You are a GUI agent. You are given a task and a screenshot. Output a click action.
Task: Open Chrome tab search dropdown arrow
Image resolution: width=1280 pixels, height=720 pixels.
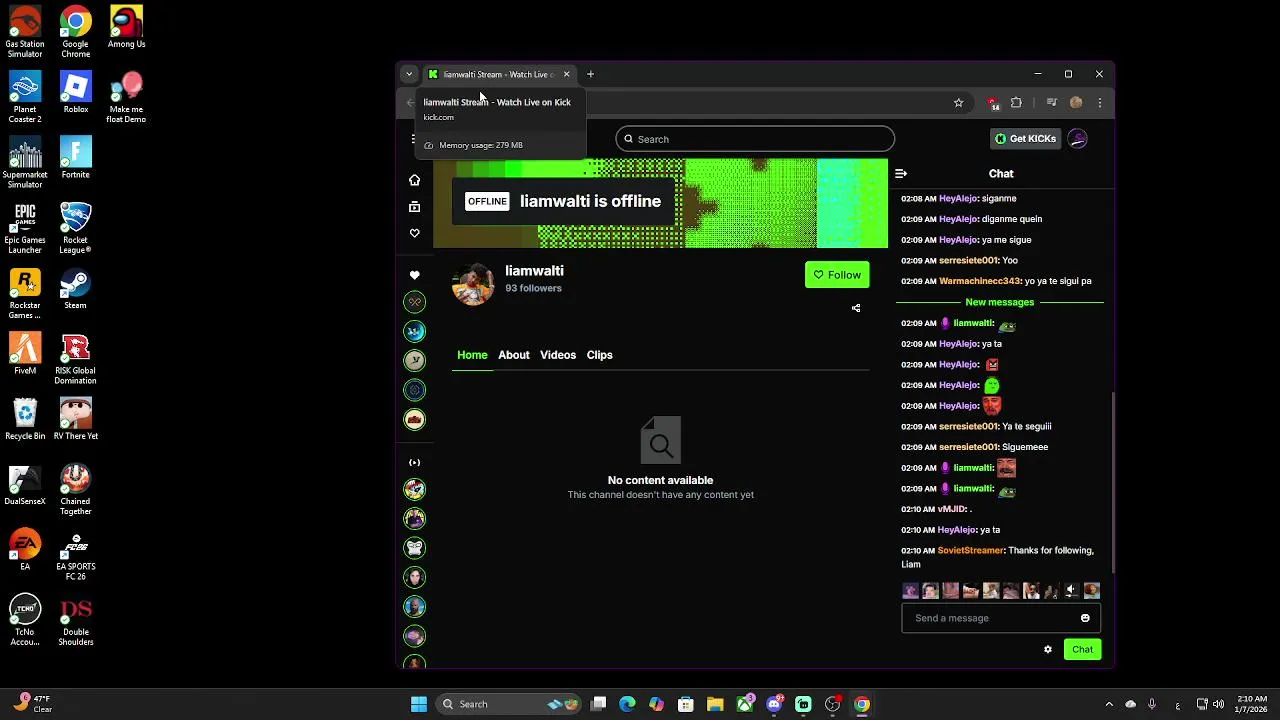(409, 74)
